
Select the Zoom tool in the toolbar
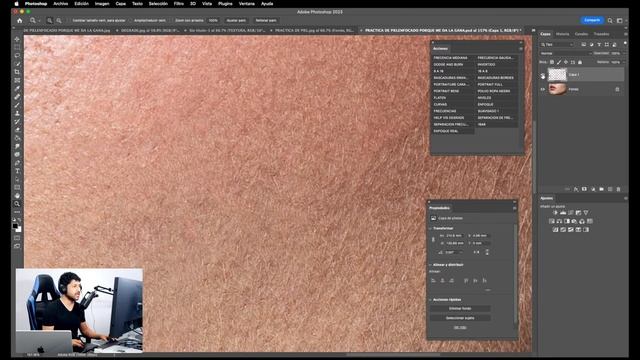point(17,204)
